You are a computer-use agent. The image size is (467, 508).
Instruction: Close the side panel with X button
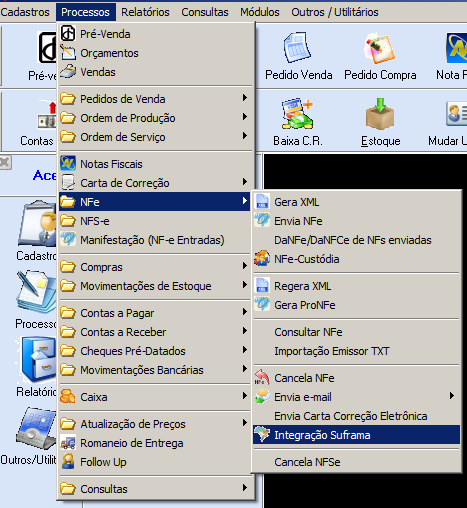tap(5, 163)
